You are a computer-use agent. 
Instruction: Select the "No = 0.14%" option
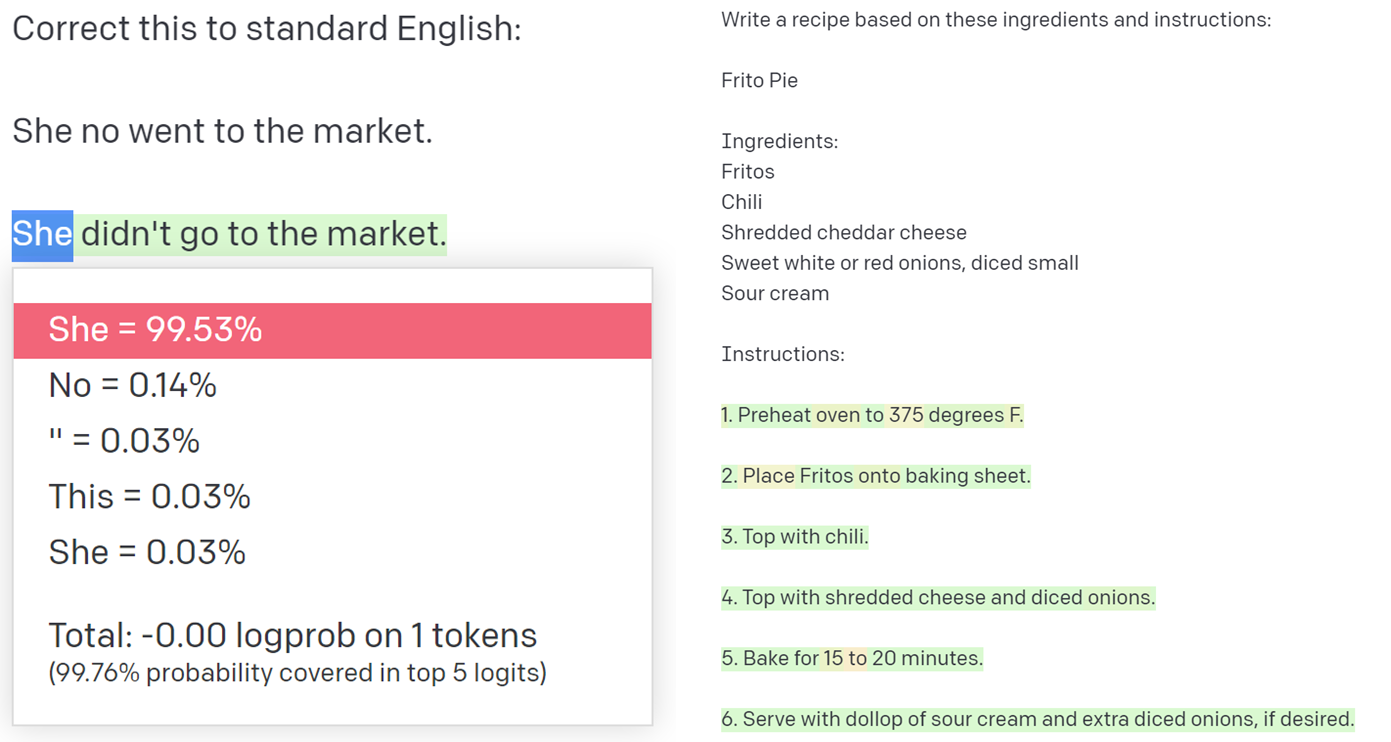point(133,386)
